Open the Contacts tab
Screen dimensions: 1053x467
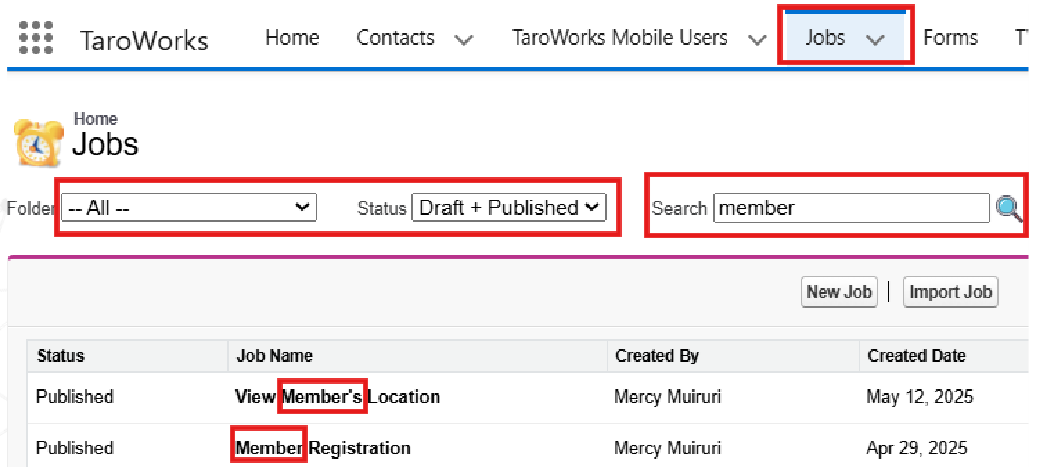click(x=396, y=38)
